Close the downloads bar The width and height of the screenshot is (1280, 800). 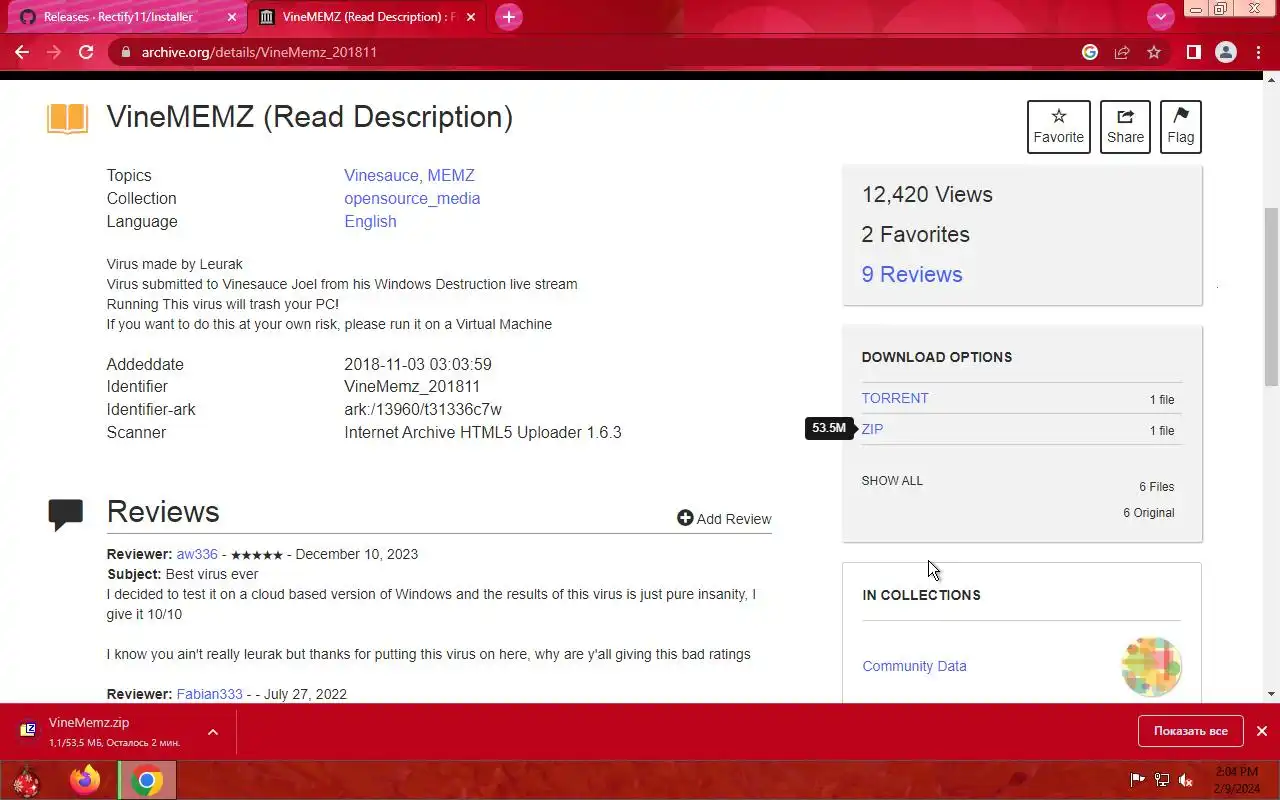[x=1262, y=731]
